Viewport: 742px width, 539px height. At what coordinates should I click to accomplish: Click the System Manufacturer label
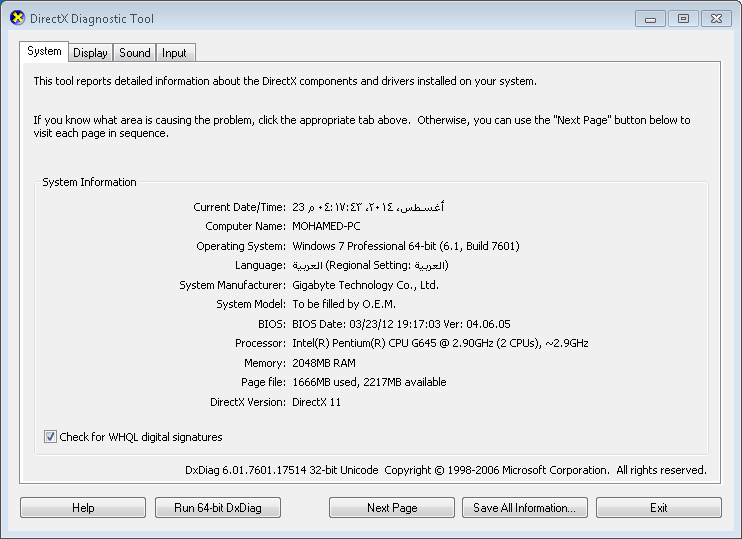pyautogui.click(x=232, y=285)
